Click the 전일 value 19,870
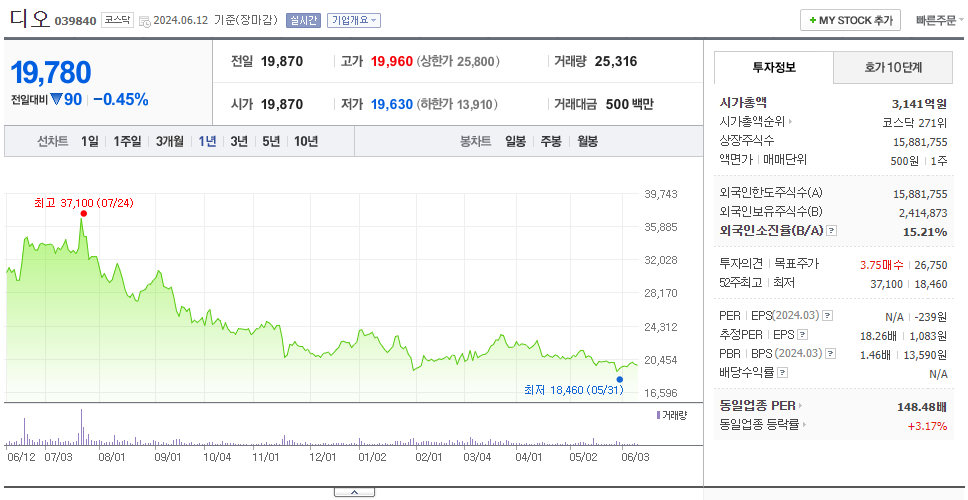The image size is (968, 500). [282, 62]
